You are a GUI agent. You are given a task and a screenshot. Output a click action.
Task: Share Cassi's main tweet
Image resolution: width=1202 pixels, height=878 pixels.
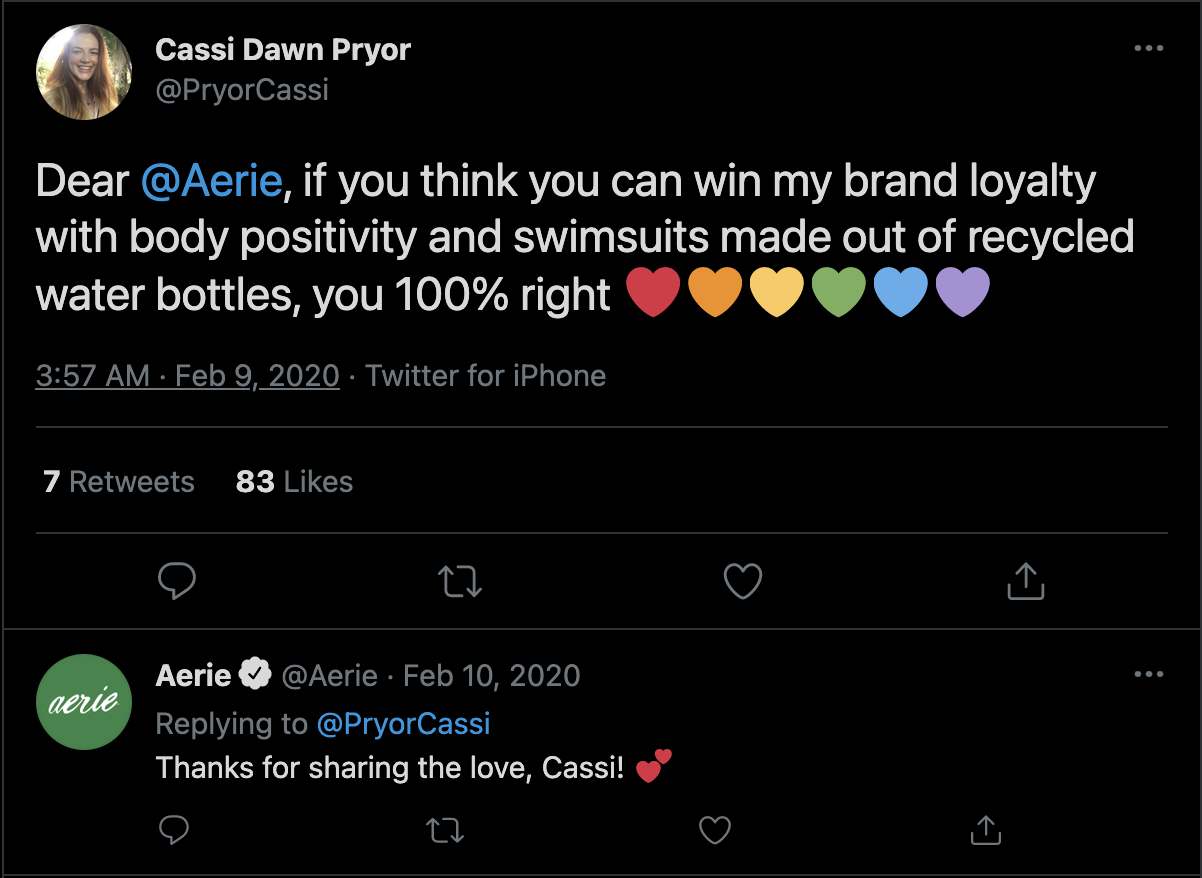[x=1025, y=581]
